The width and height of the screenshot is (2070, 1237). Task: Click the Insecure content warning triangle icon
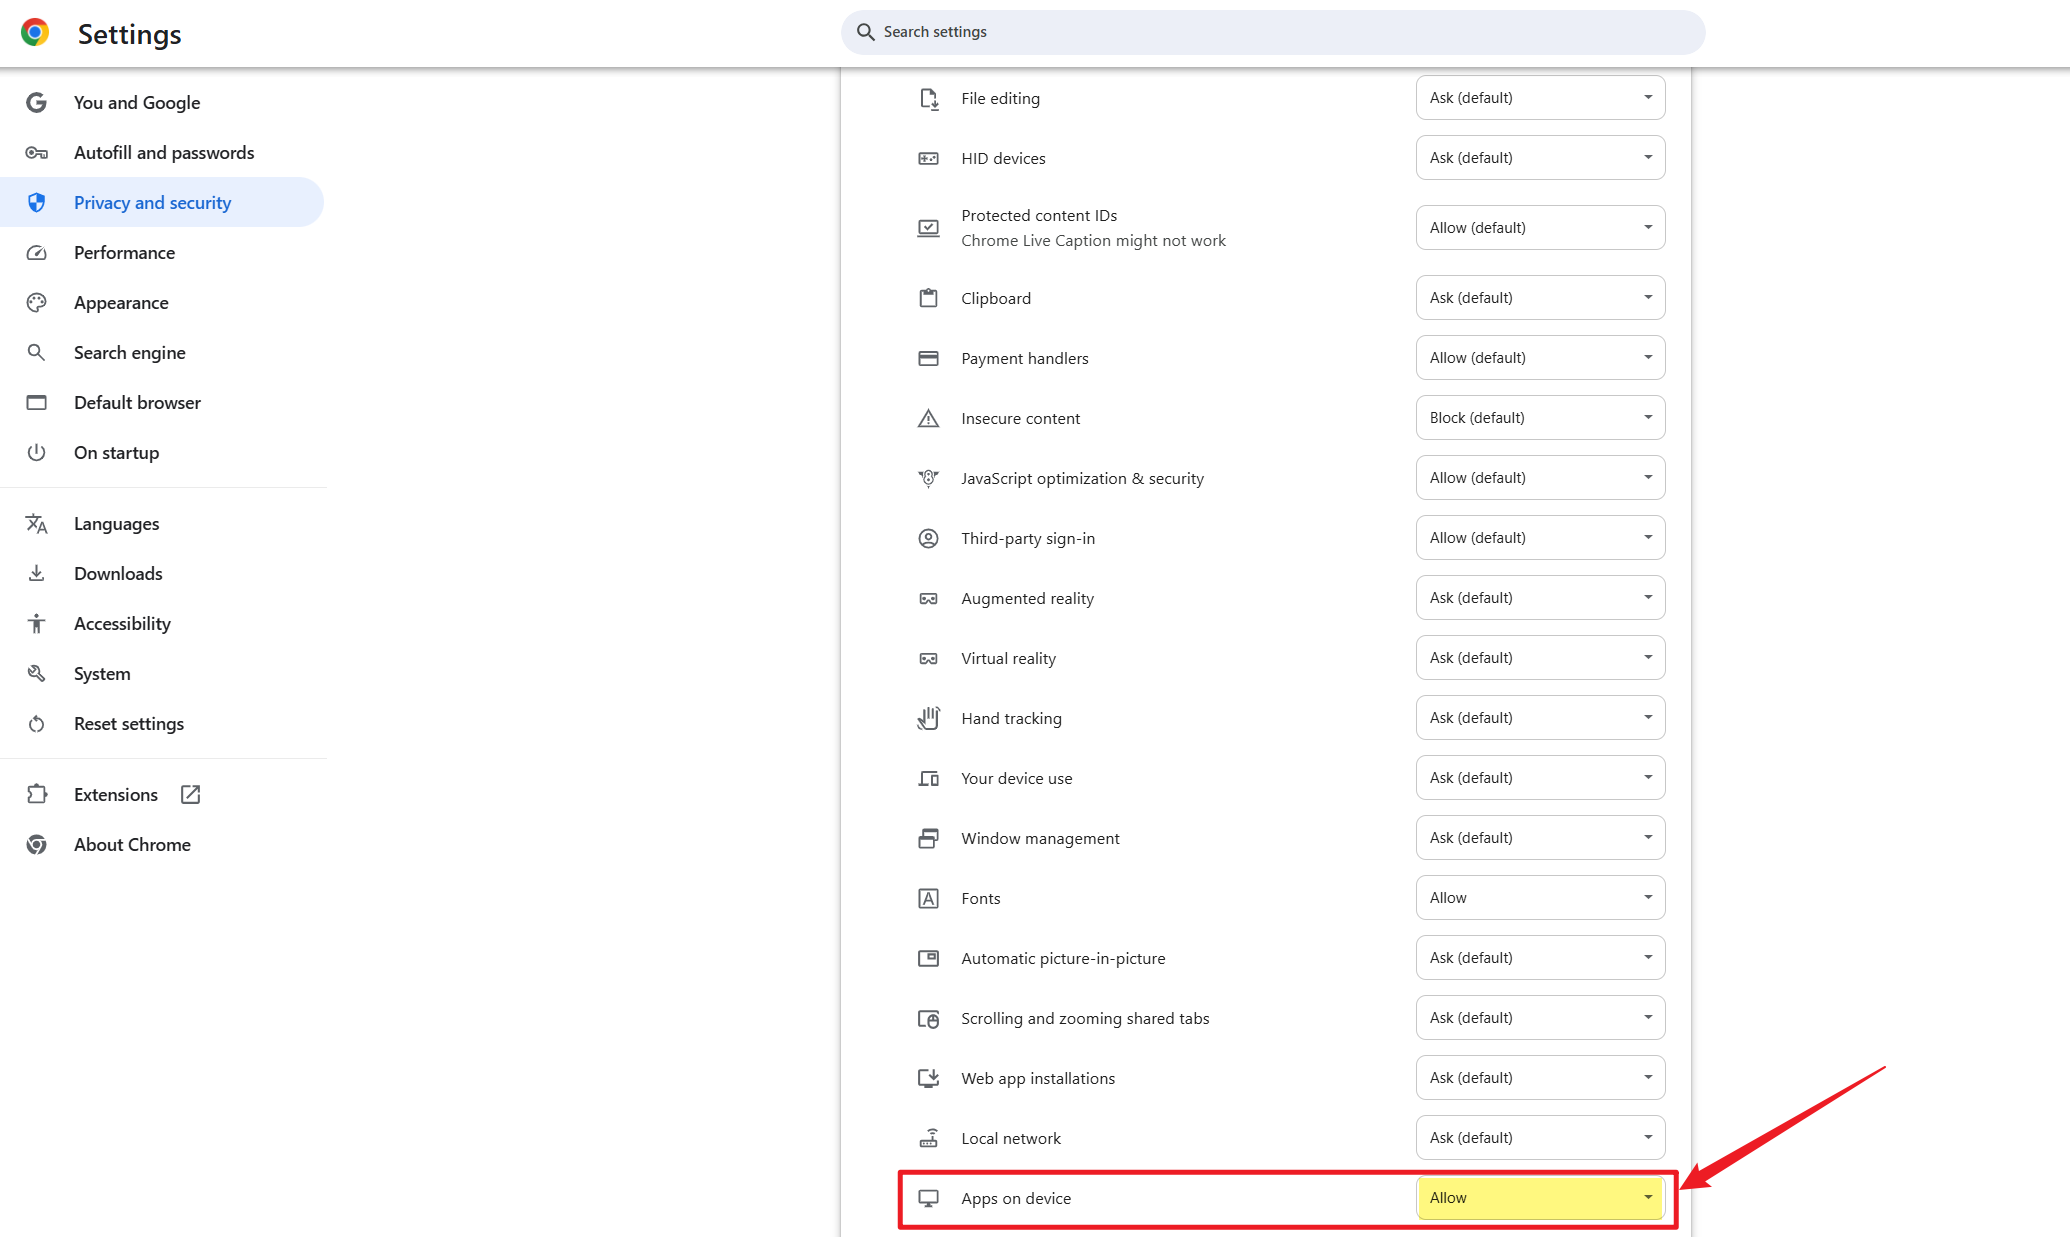pos(928,418)
